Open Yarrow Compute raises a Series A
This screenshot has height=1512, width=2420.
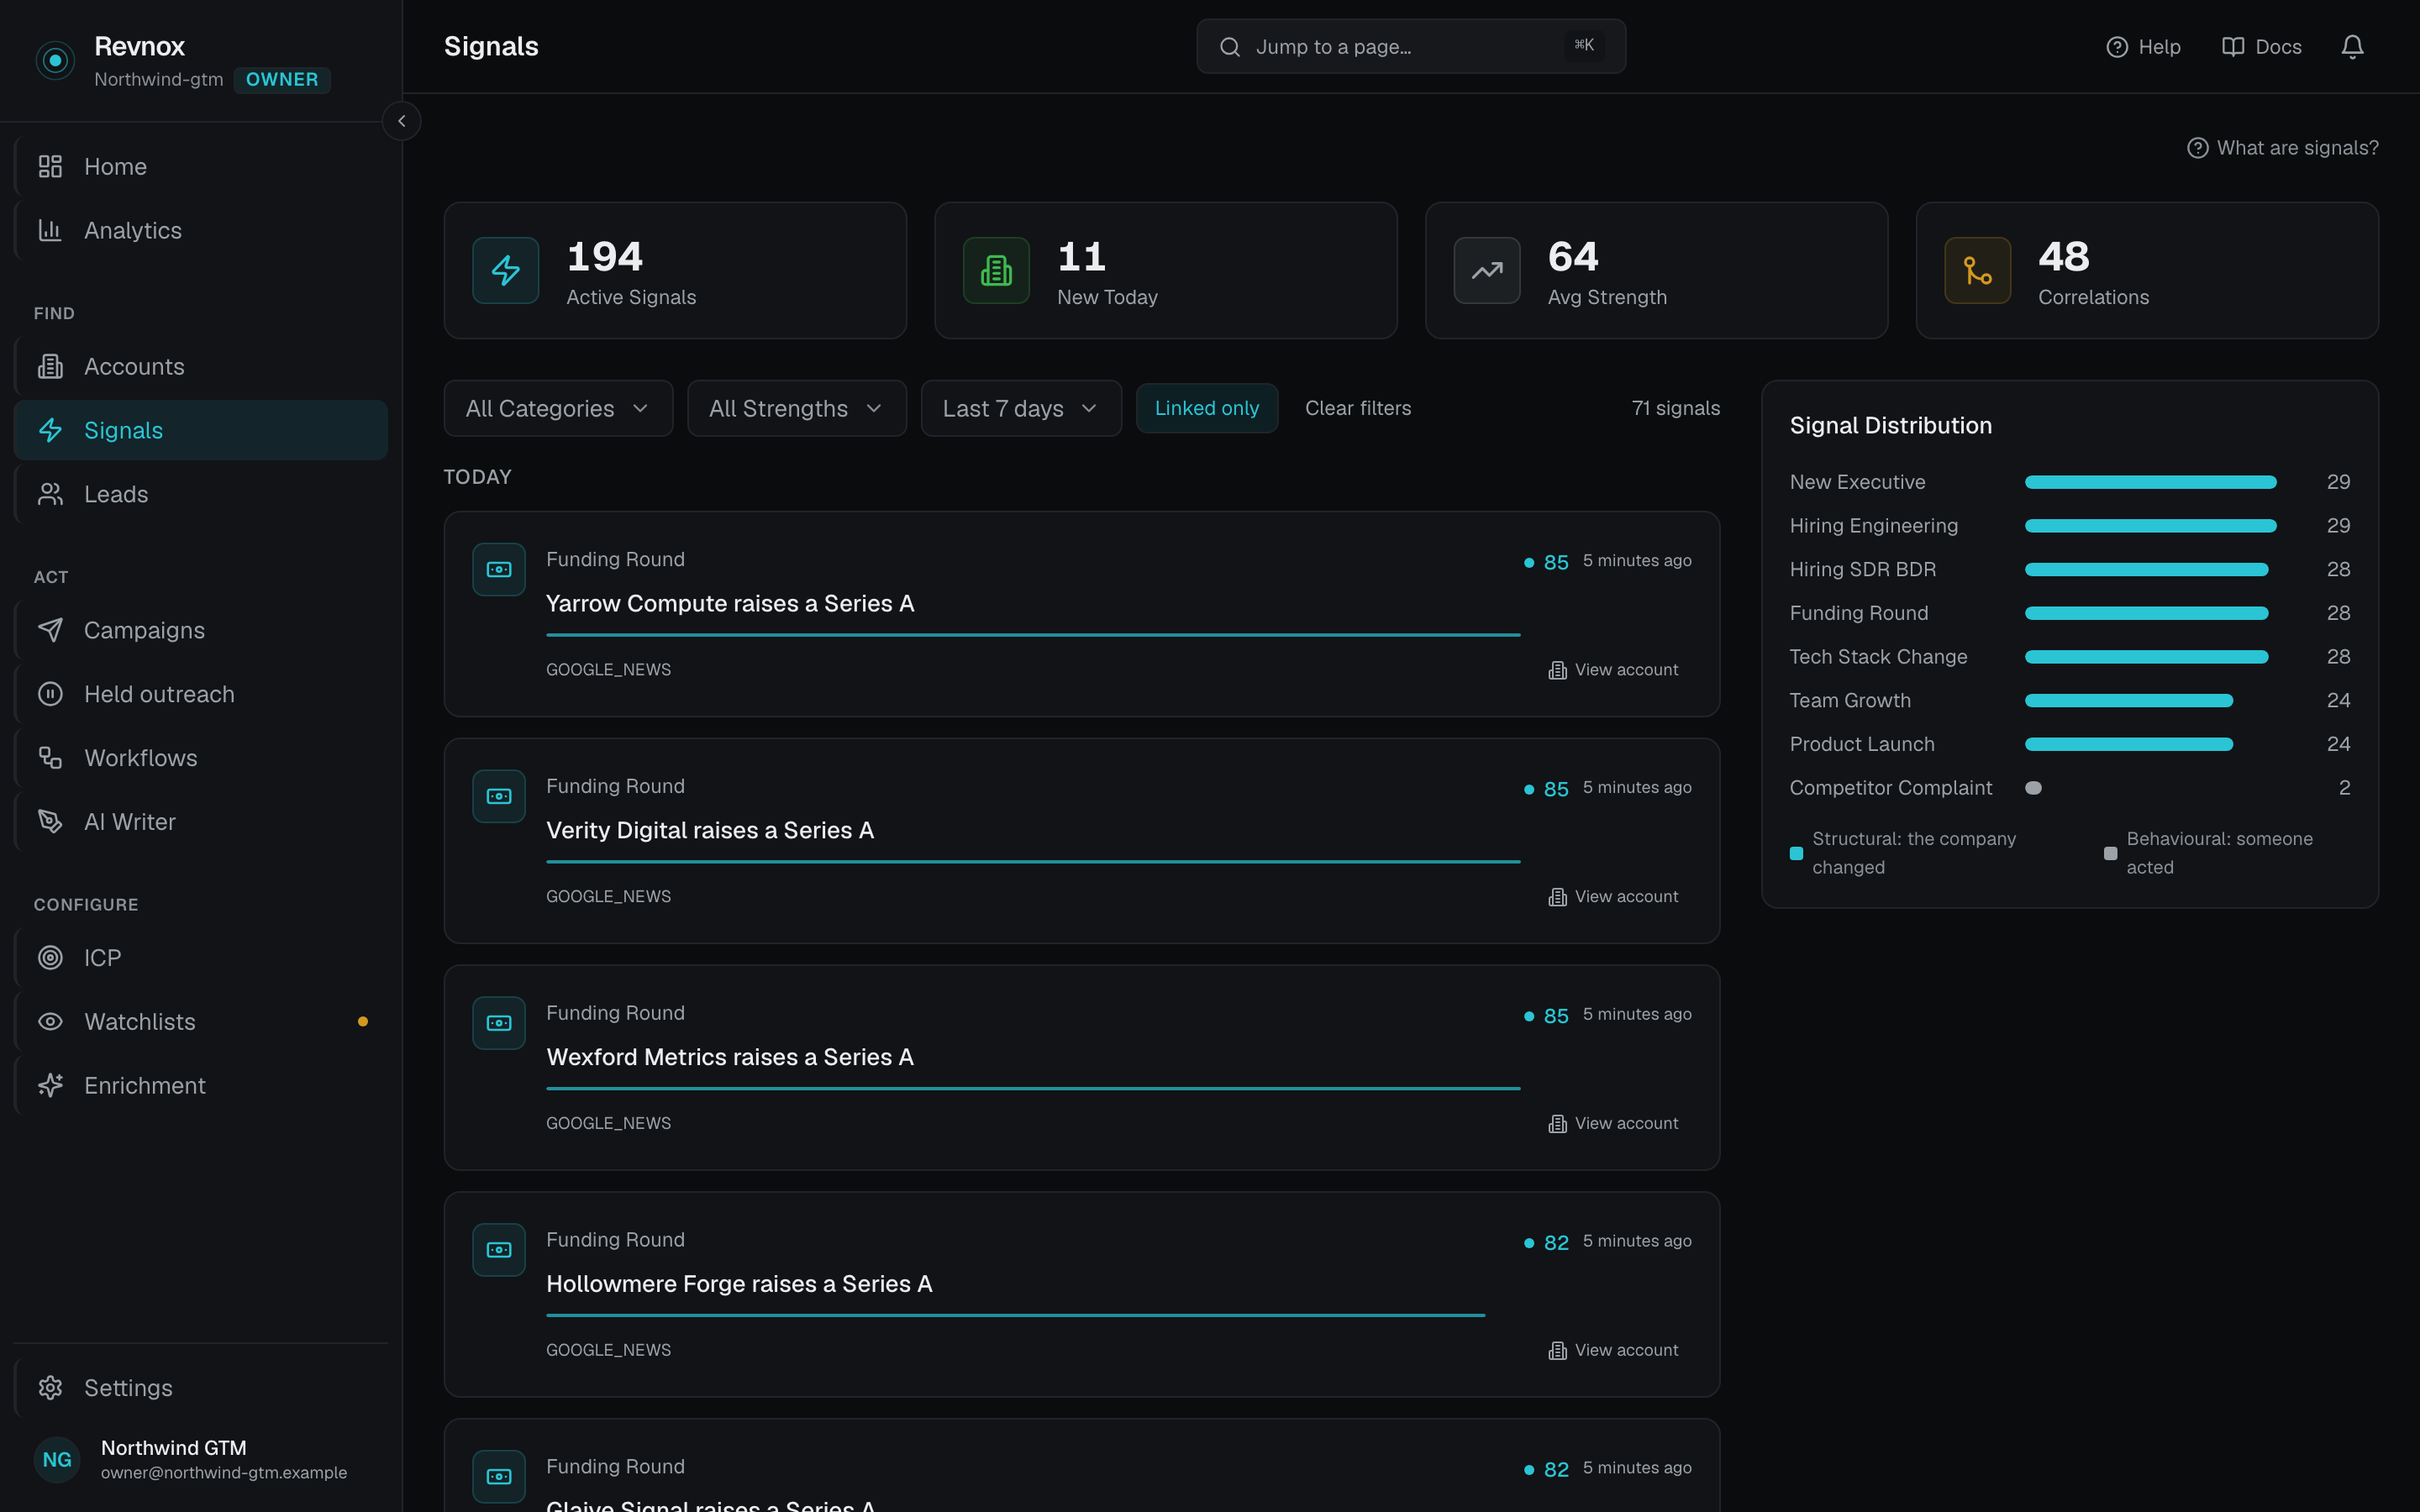[730, 604]
